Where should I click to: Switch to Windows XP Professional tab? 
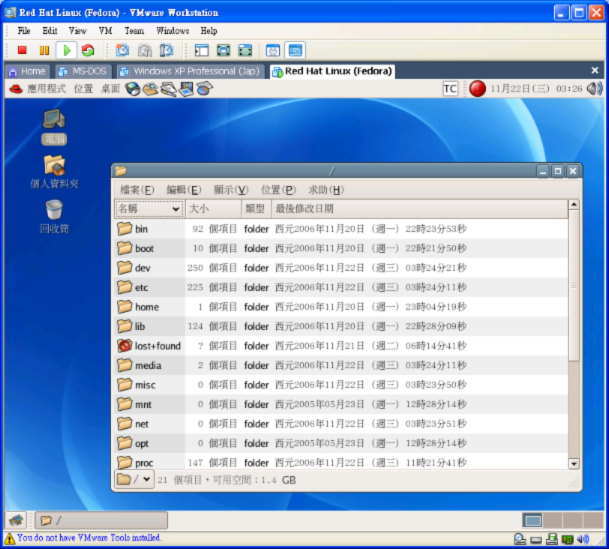(190, 71)
